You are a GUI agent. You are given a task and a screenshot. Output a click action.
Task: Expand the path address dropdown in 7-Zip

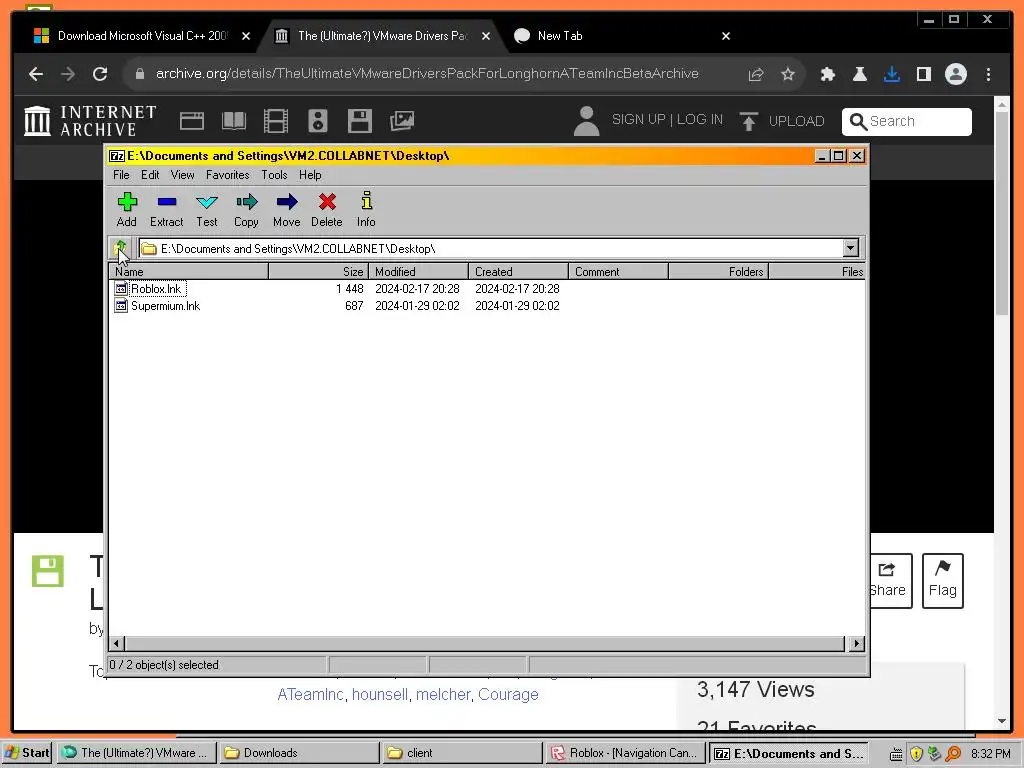coord(850,248)
